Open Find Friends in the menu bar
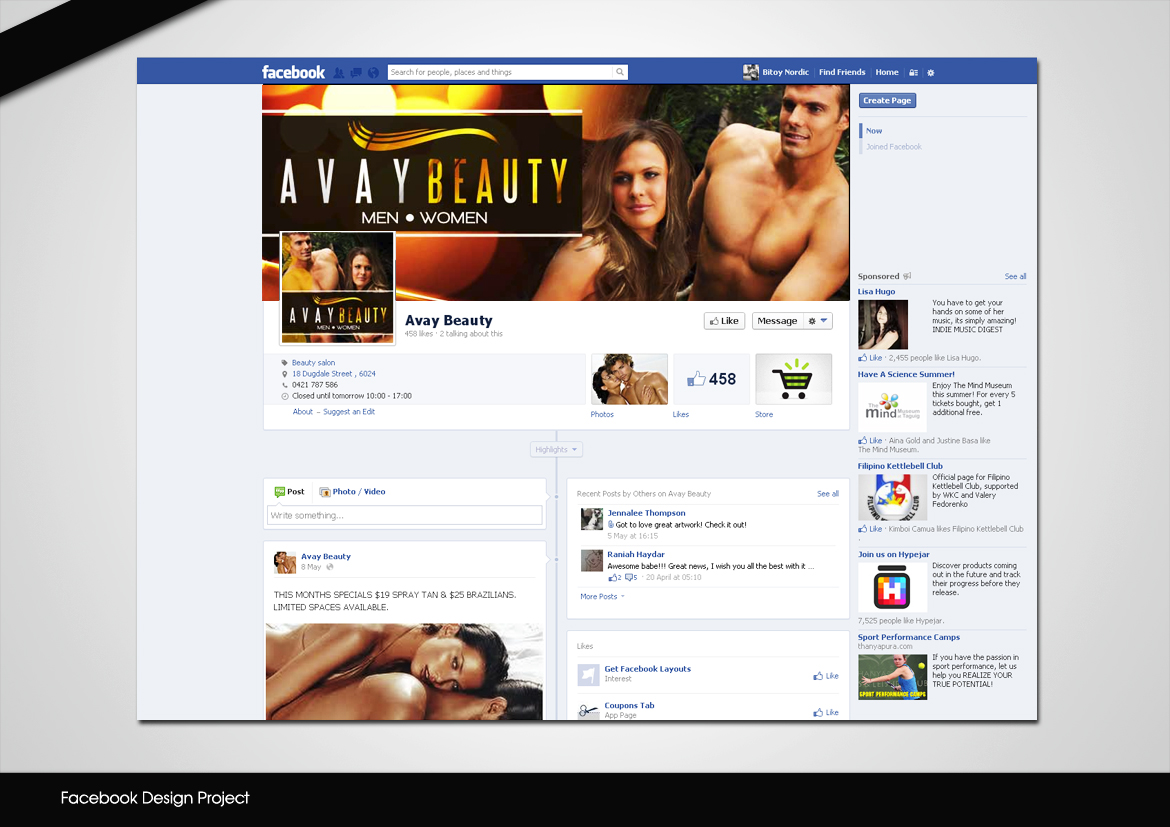 [842, 71]
